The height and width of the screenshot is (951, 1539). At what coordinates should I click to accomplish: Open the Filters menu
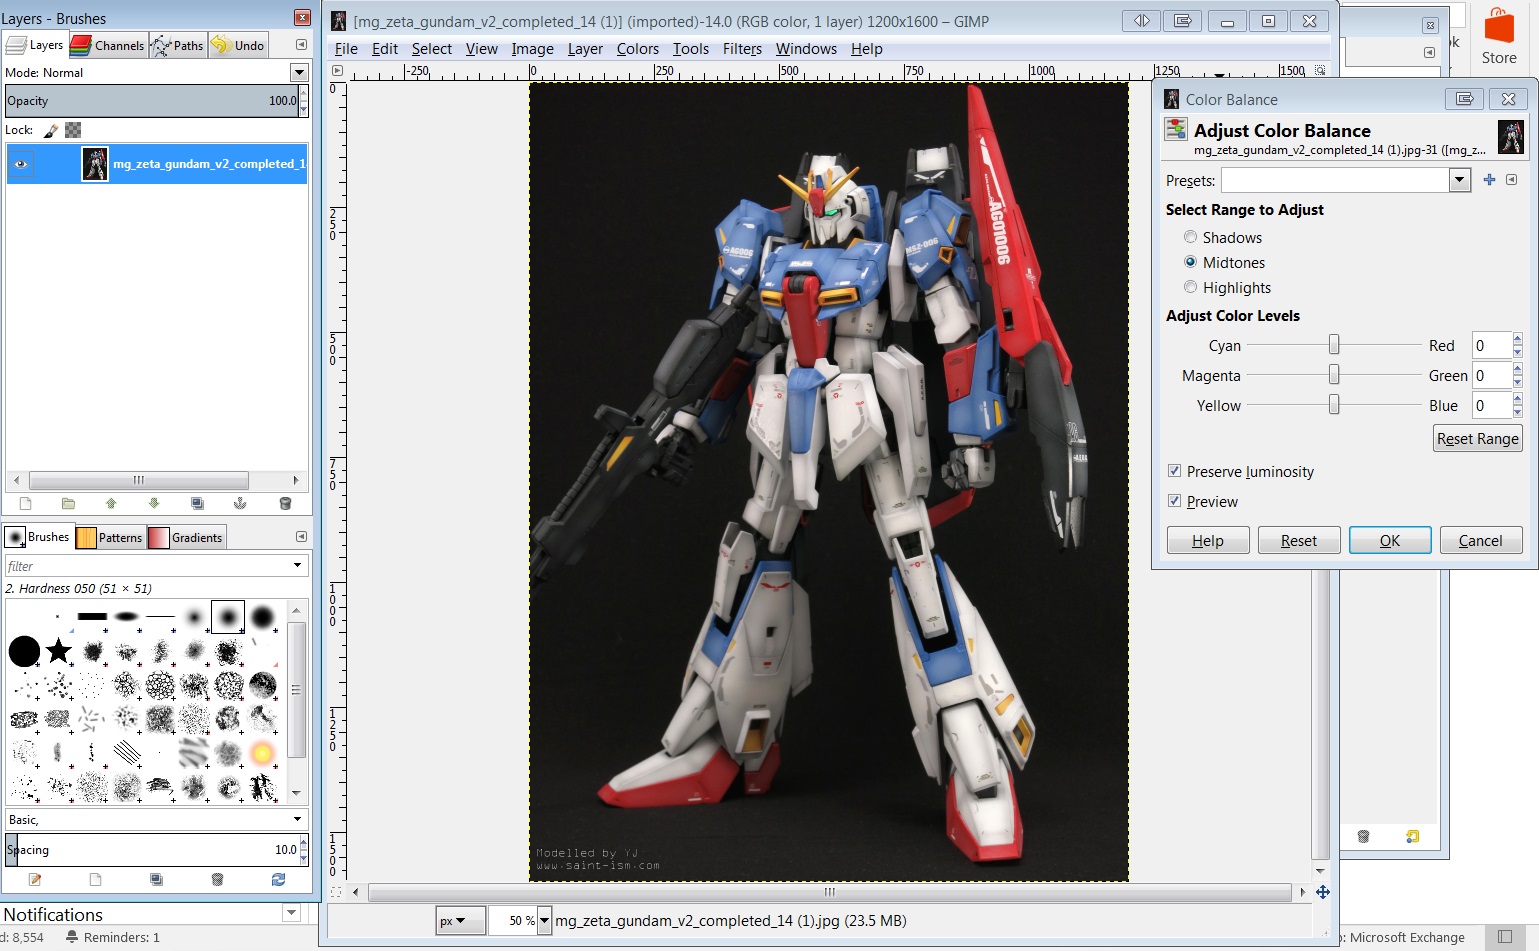(x=742, y=49)
